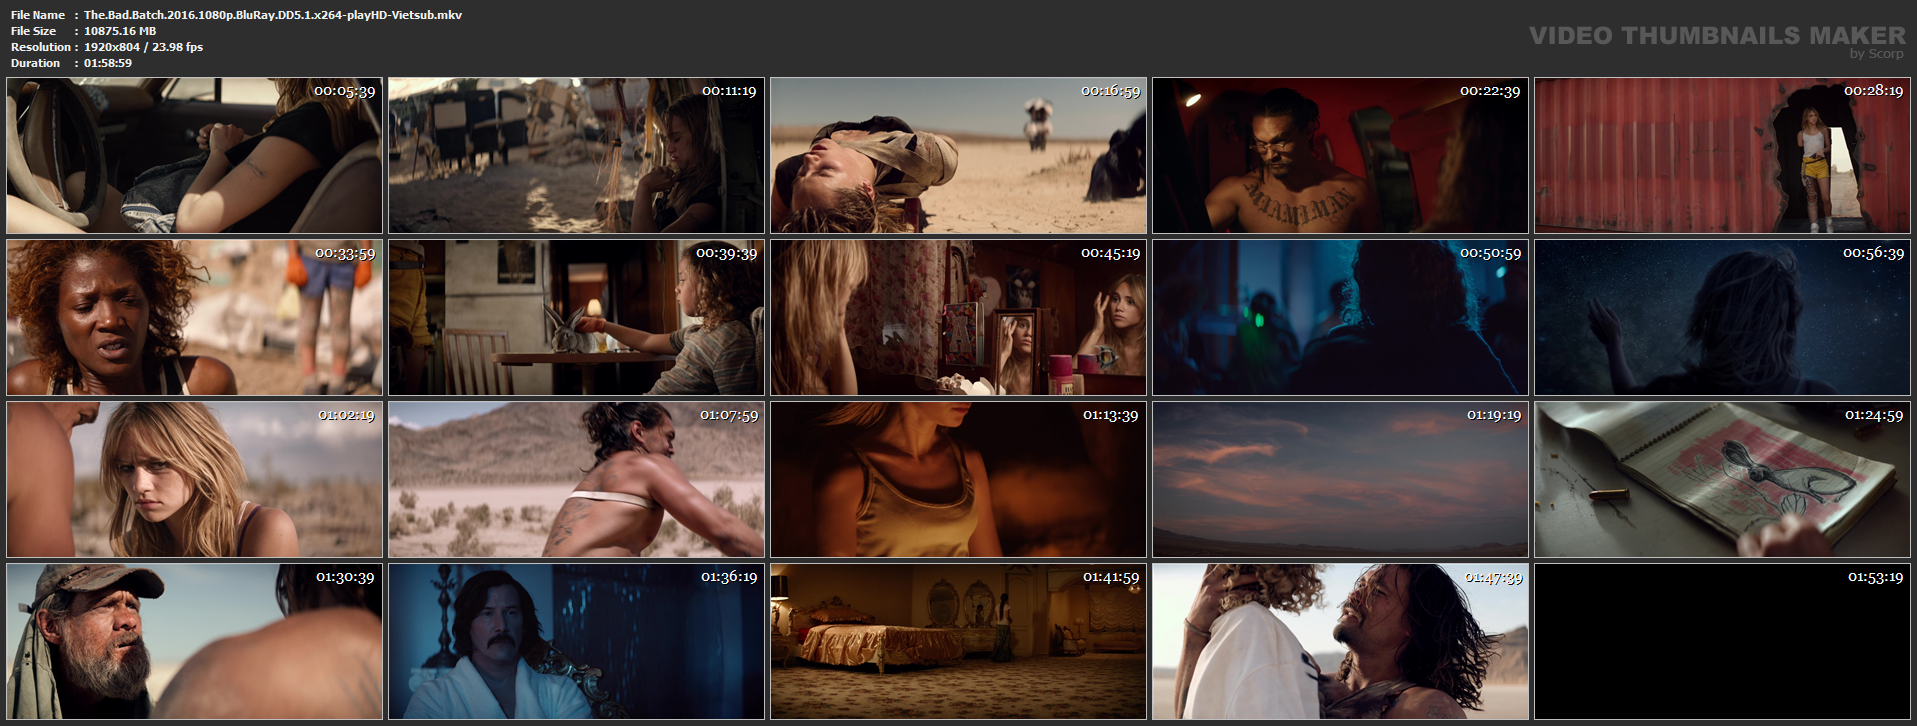Click the 'Duration' label
Viewport: 1917px width, 726px height.
[36, 63]
